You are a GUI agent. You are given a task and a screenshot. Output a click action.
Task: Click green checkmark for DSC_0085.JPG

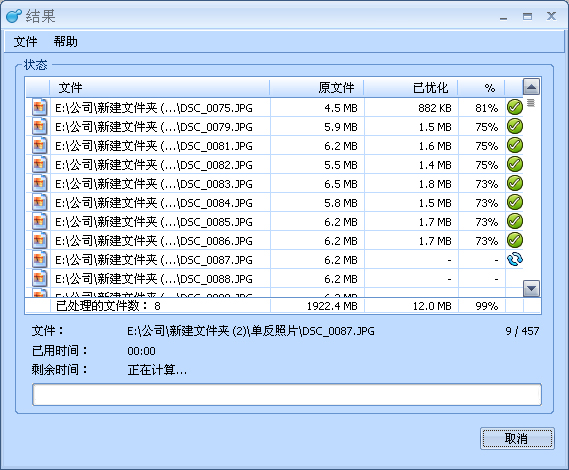pyautogui.click(x=515, y=221)
